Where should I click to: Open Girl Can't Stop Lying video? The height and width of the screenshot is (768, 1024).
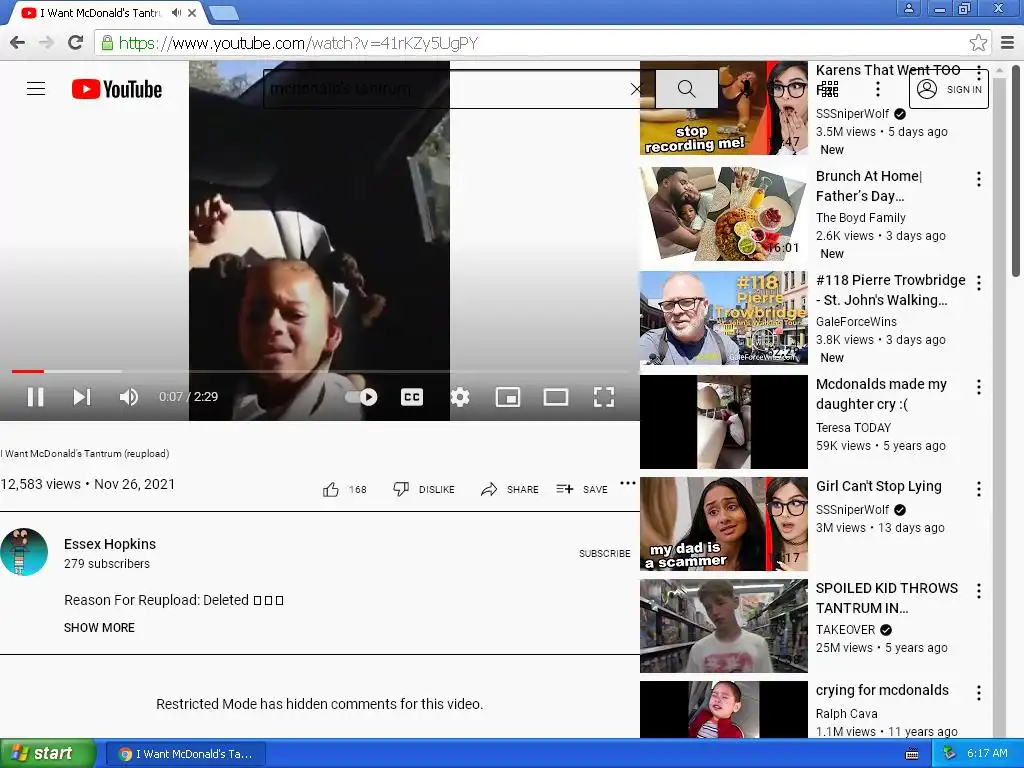724,524
